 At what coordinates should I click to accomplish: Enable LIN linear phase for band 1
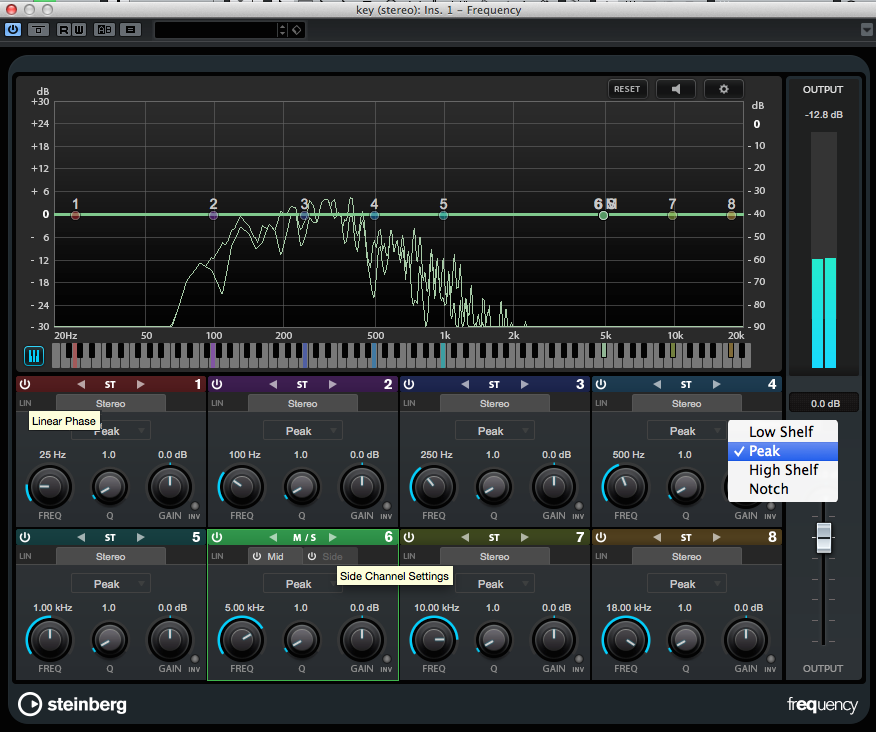[x=26, y=403]
